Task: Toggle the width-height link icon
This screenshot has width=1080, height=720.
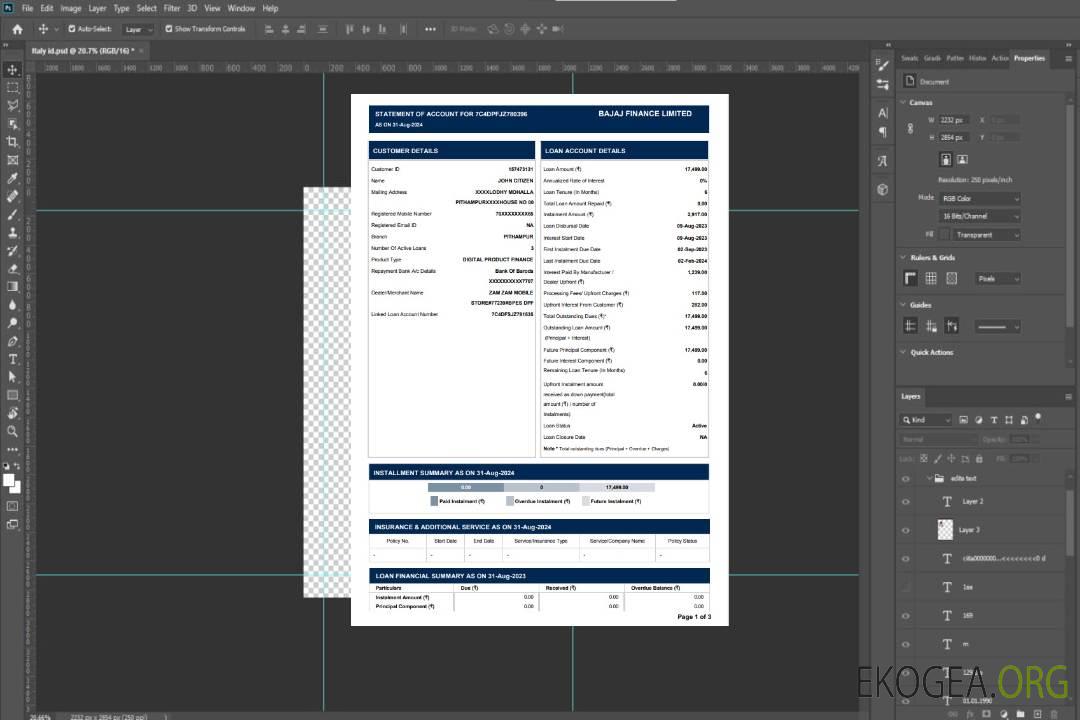Action: tap(910, 129)
